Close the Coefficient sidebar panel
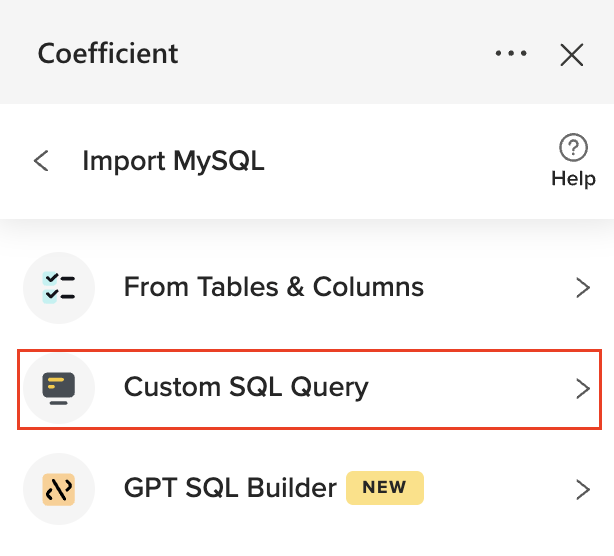 (572, 54)
